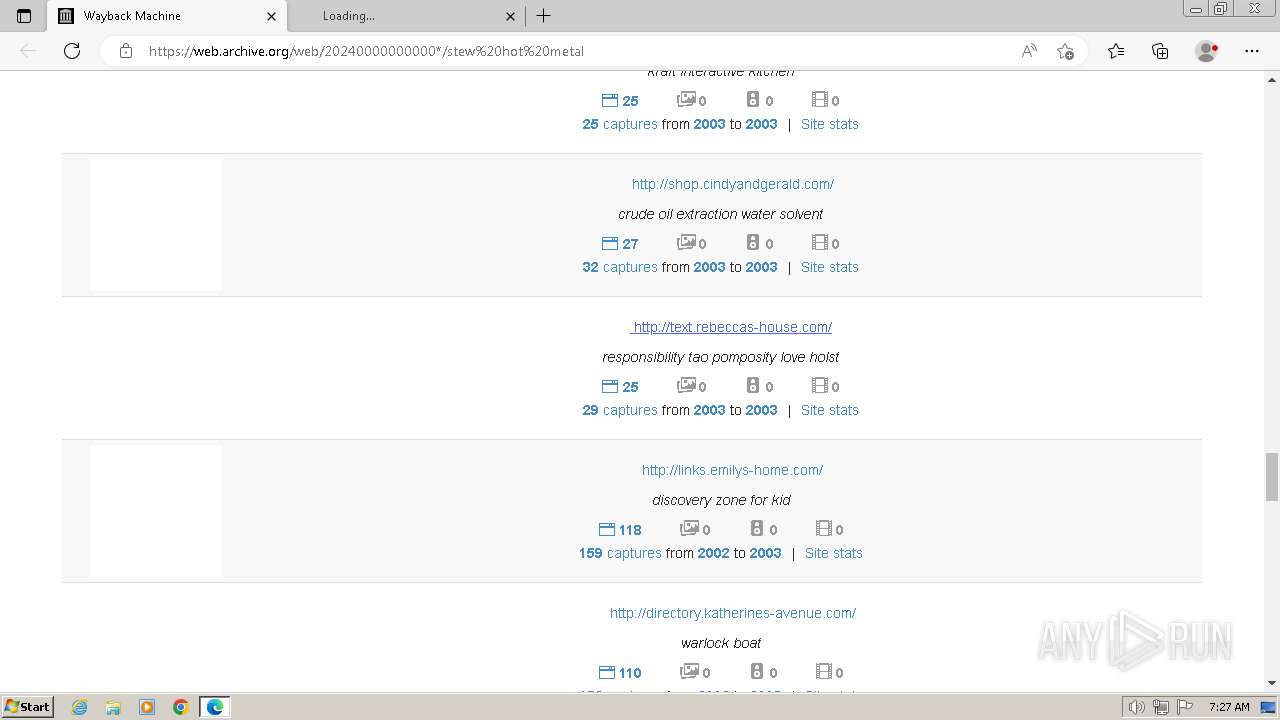Open shop.cindyandgerald.com link
The width and height of the screenshot is (1280, 720).
click(733, 184)
